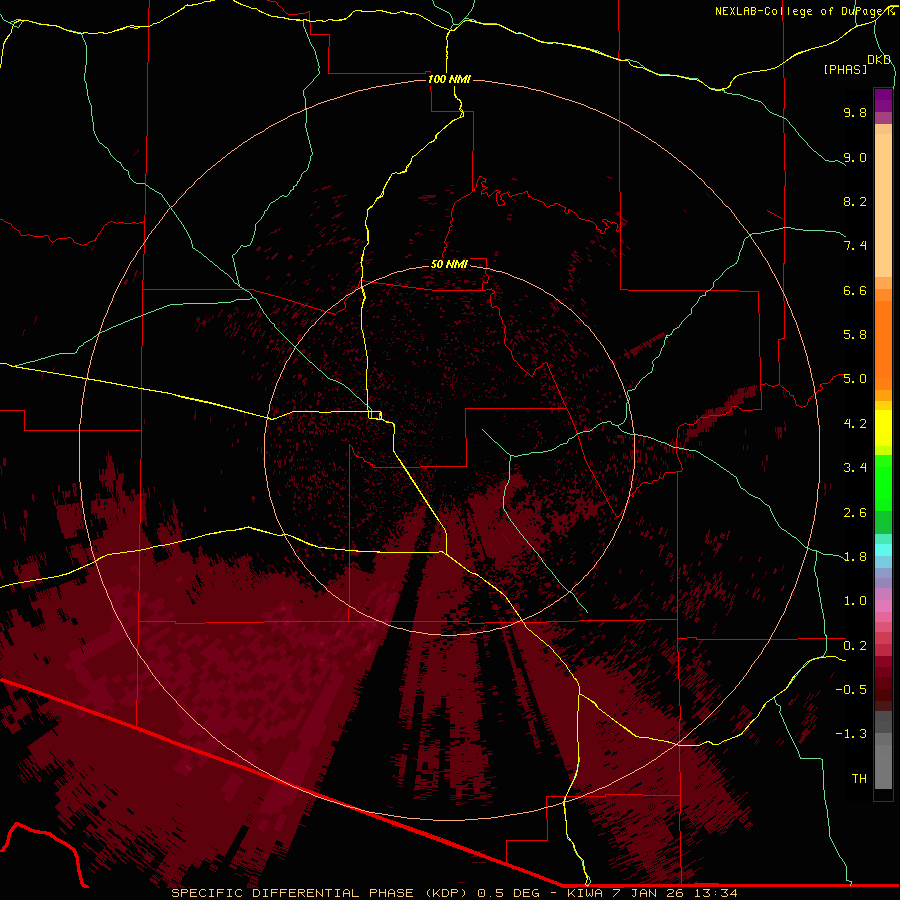Screen dimensions: 900x900
Task: Click the [PHAS] legend header label
Action: [x=845, y=69]
